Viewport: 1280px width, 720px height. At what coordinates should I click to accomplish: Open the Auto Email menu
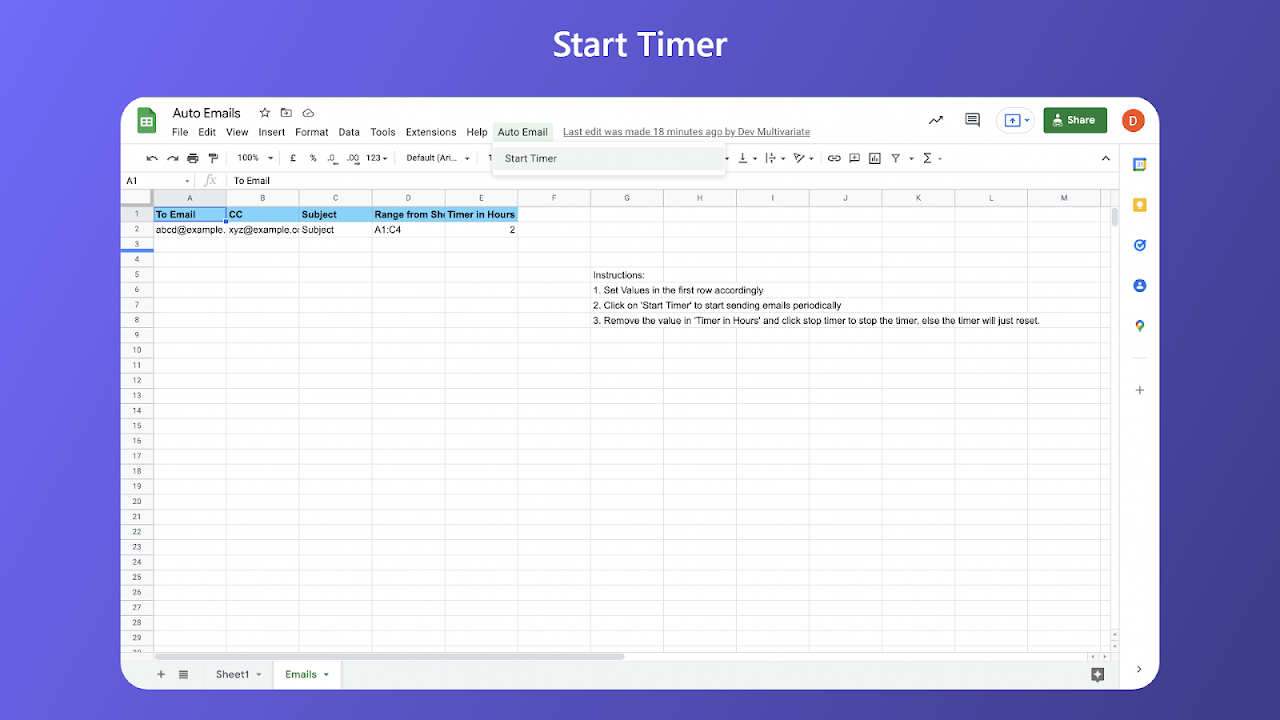(522, 131)
